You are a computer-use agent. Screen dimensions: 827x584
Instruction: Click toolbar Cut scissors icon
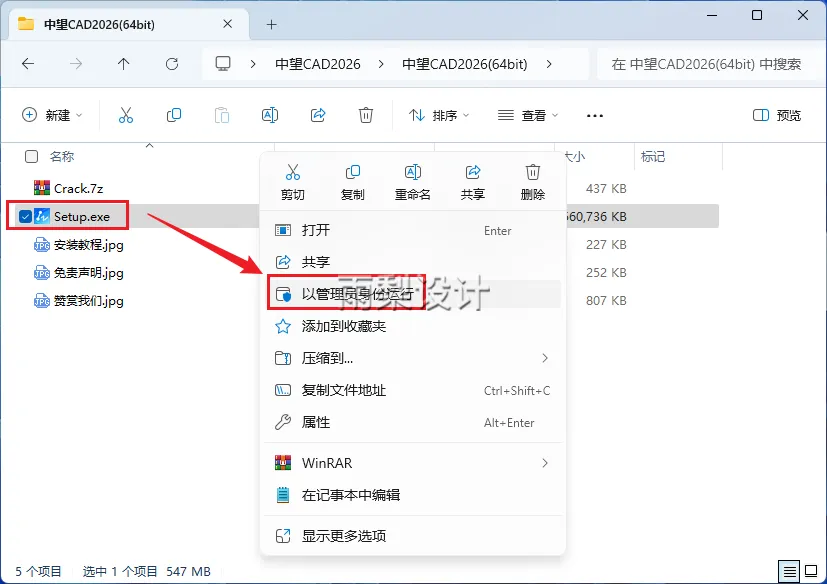coord(126,115)
